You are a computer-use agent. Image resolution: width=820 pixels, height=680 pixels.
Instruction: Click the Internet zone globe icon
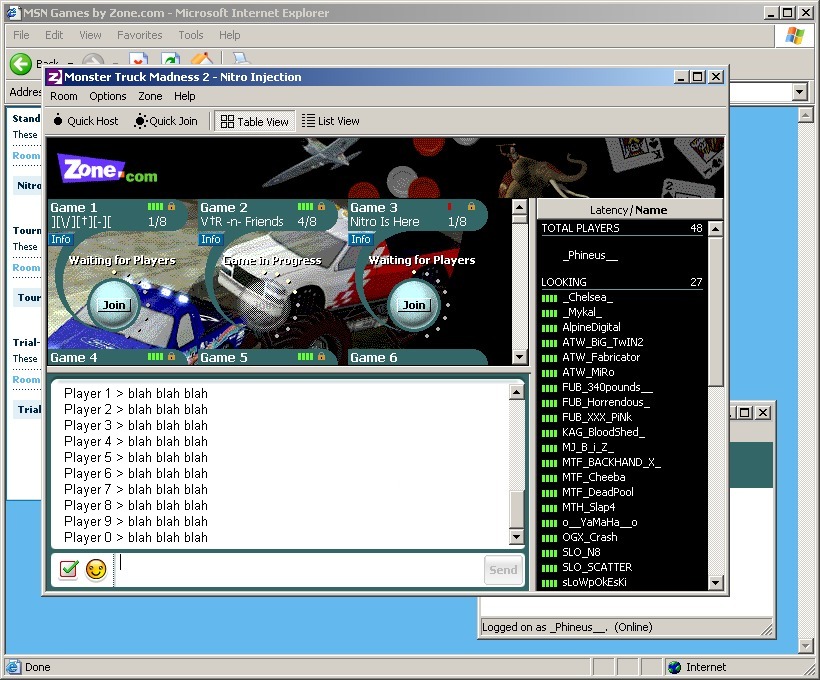coord(675,667)
